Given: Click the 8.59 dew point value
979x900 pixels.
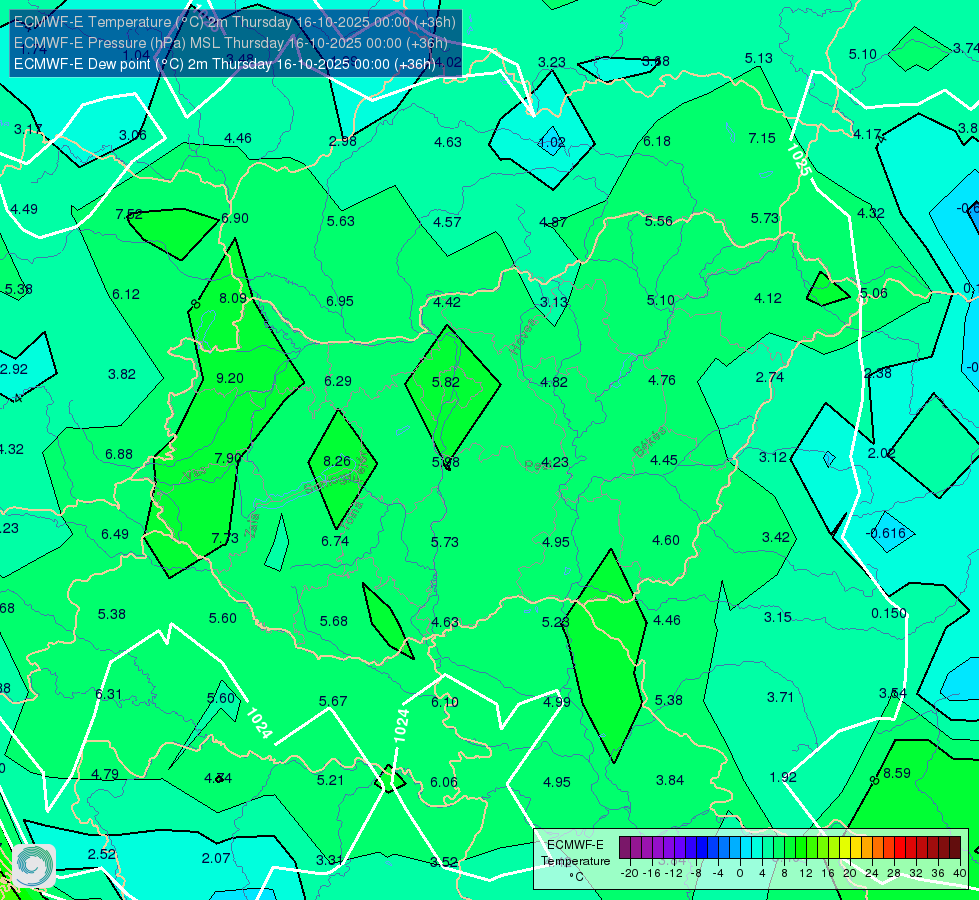Looking at the screenshot, I should [897, 773].
